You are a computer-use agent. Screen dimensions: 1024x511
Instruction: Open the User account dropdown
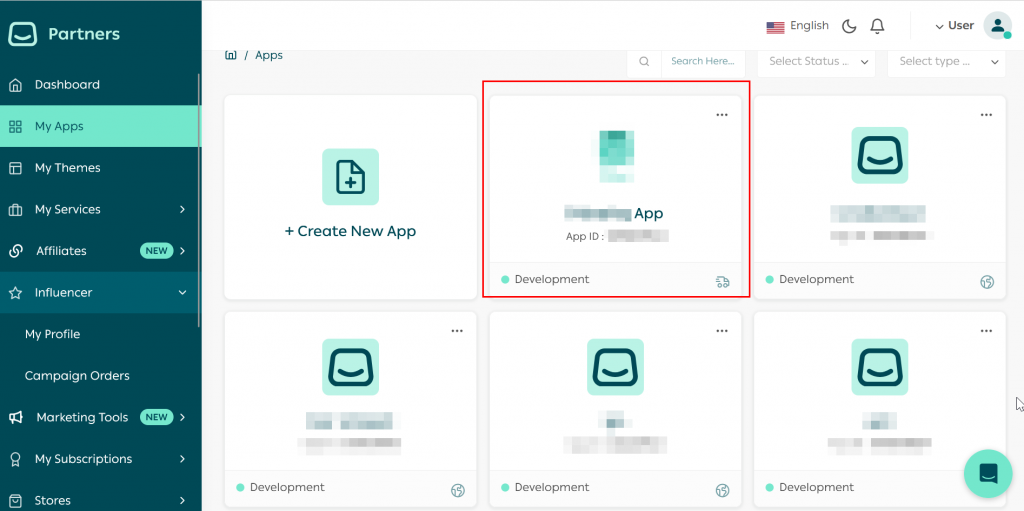pyautogui.click(x=954, y=26)
